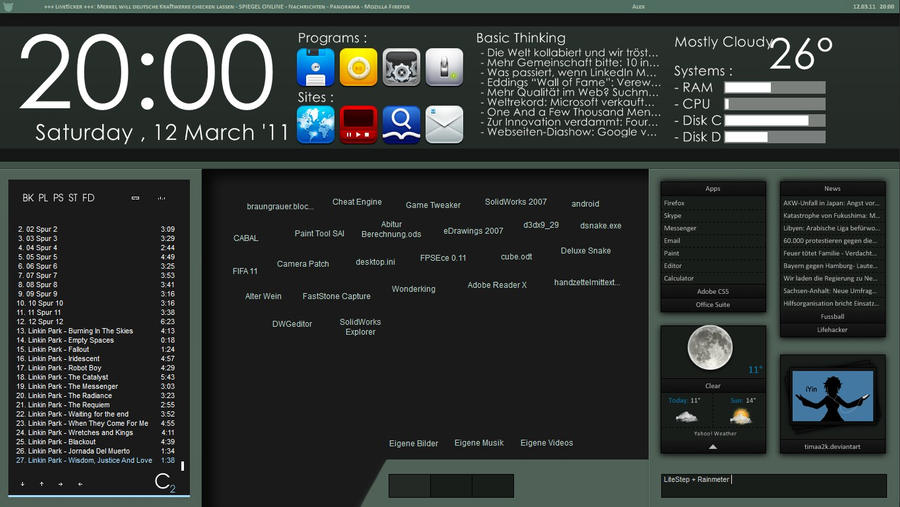Click the Today cloudy forecast icon

click(686, 417)
